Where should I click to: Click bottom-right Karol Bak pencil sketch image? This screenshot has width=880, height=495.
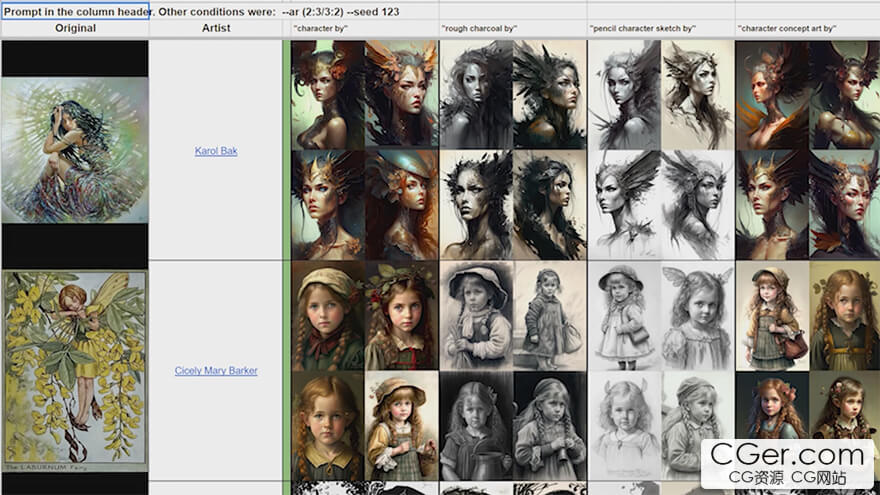tap(697, 205)
